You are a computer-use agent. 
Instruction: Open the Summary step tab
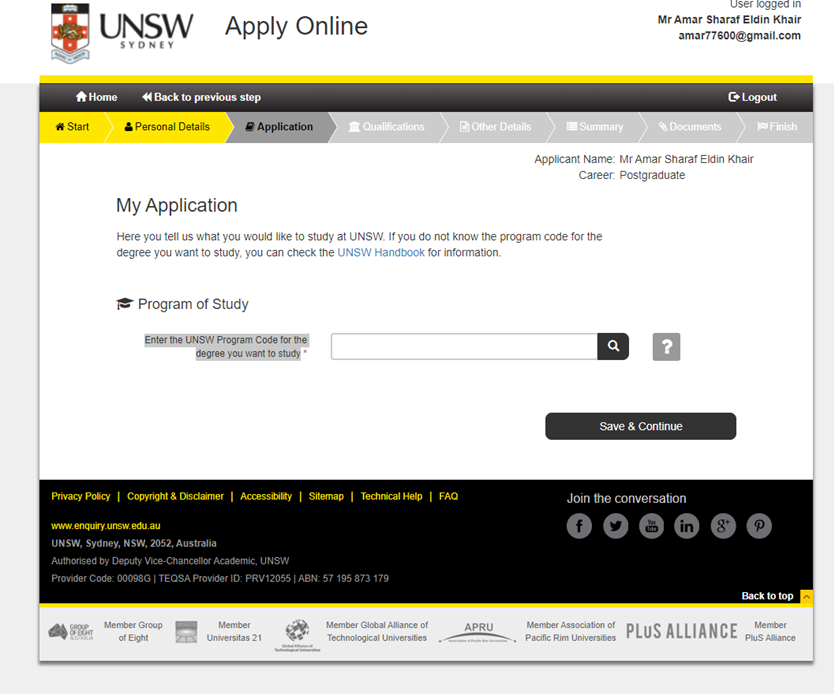click(595, 127)
